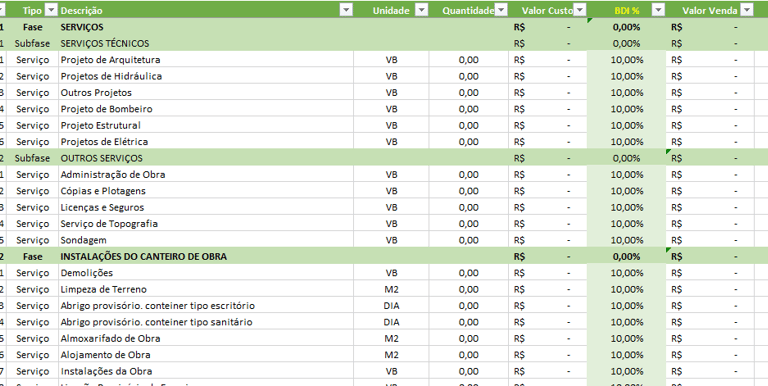Open the BDI % column filter dropdown
Image resolution: width=768 pixels, height=386 pixels.
click(x=659, y=10)
